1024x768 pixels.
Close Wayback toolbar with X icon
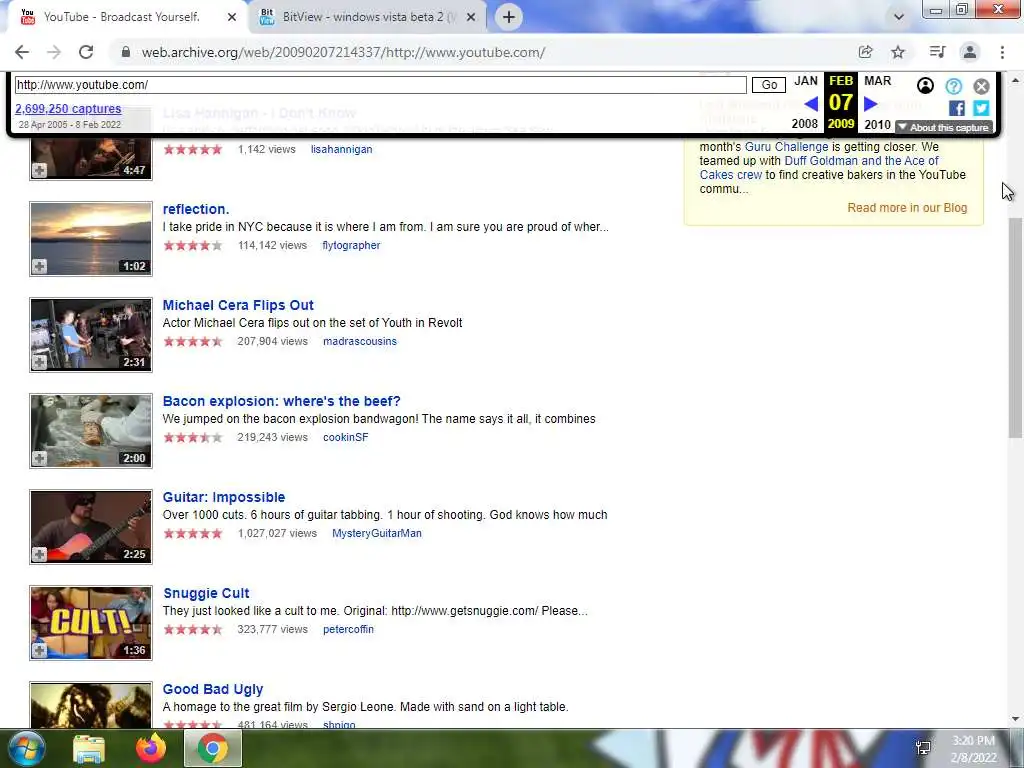tap(981, 86)
